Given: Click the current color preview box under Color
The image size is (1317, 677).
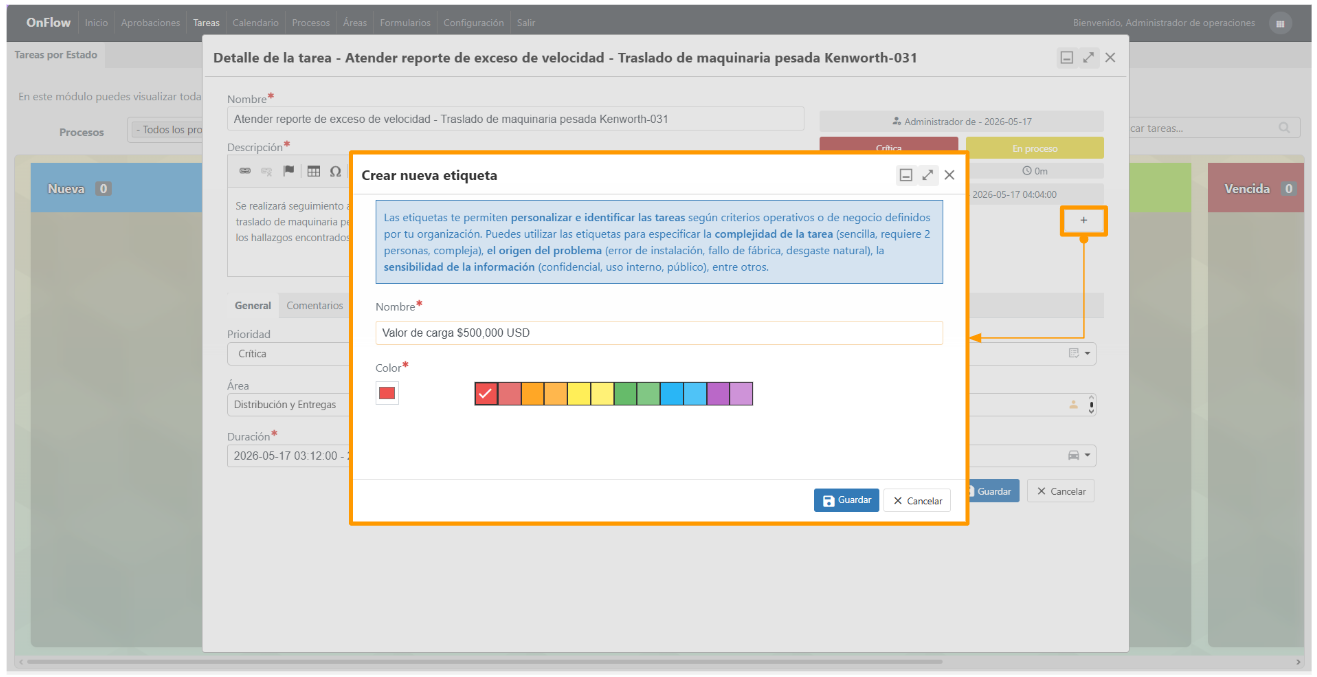Looking at the screenshot, I should point(387,393).
